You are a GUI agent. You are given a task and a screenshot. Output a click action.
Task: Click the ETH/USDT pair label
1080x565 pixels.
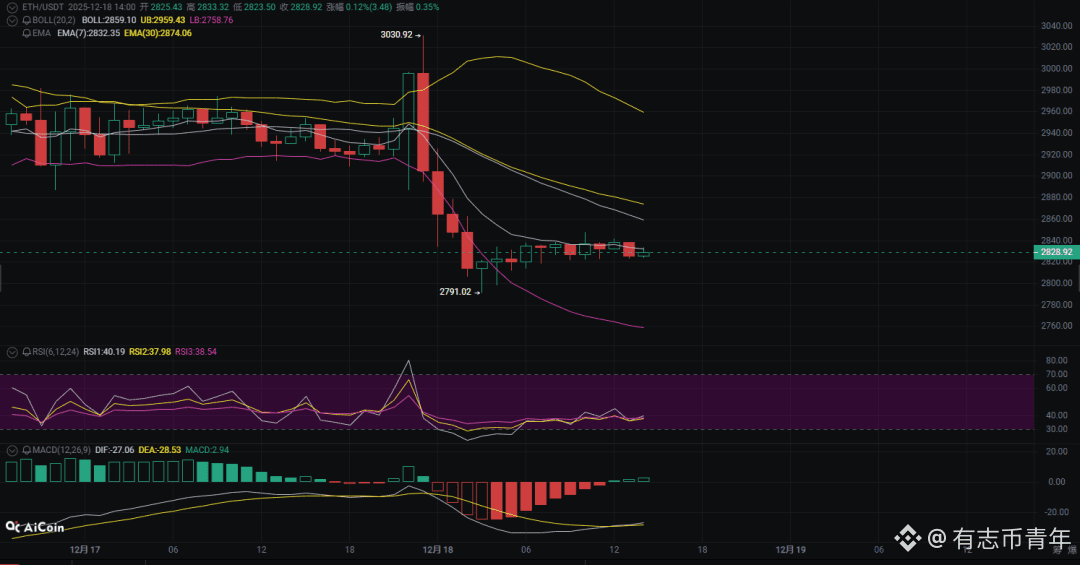(43, 7)
